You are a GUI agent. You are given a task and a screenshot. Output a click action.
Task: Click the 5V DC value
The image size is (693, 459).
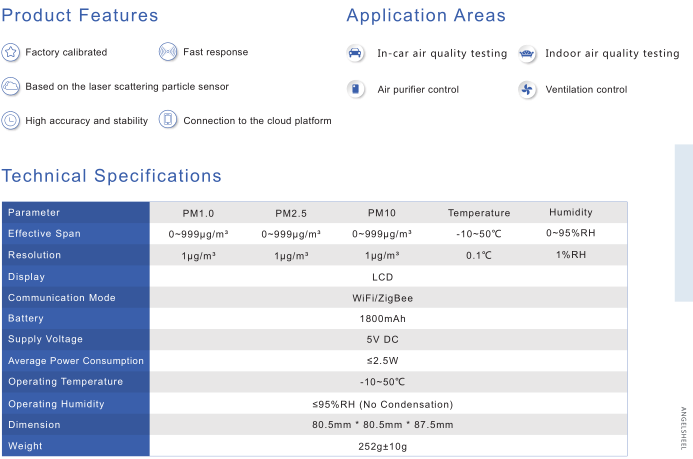(383, 340)
